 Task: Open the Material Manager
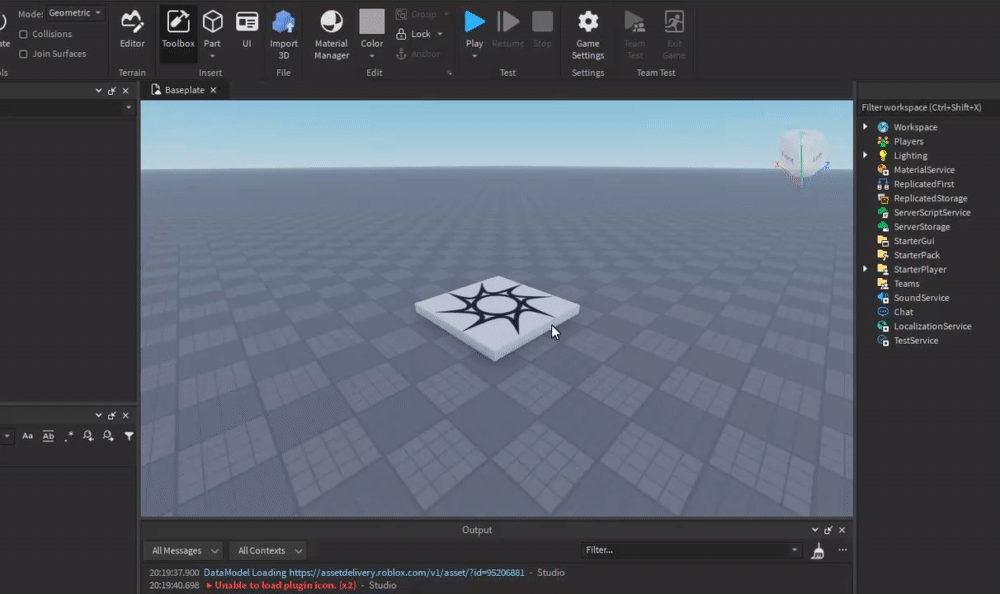tap(332, 35)
